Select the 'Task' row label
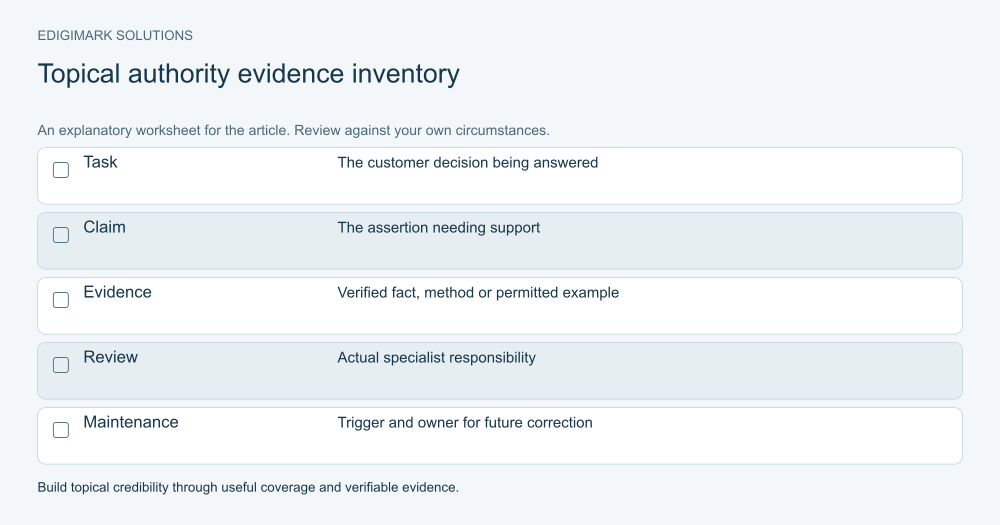 pos(100,162)
